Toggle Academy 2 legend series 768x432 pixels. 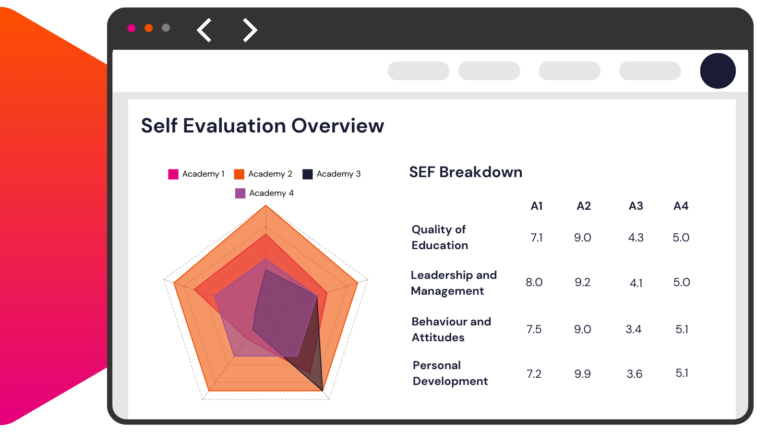[263, 174]
